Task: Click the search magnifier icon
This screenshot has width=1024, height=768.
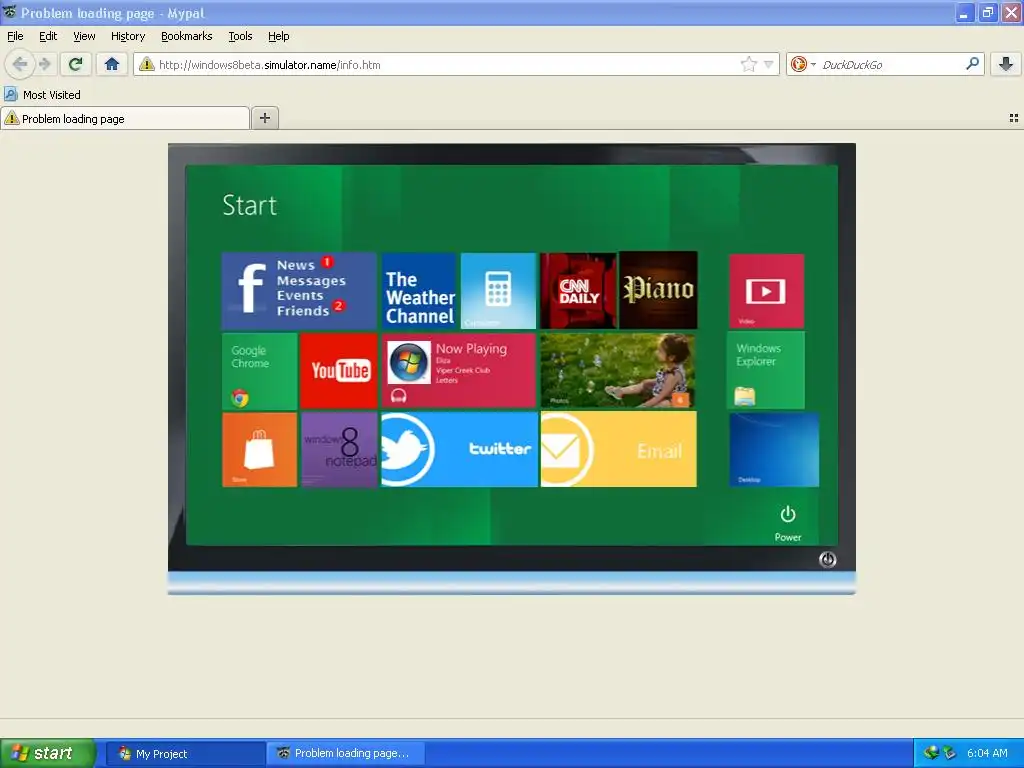Action: click(972, 64)
